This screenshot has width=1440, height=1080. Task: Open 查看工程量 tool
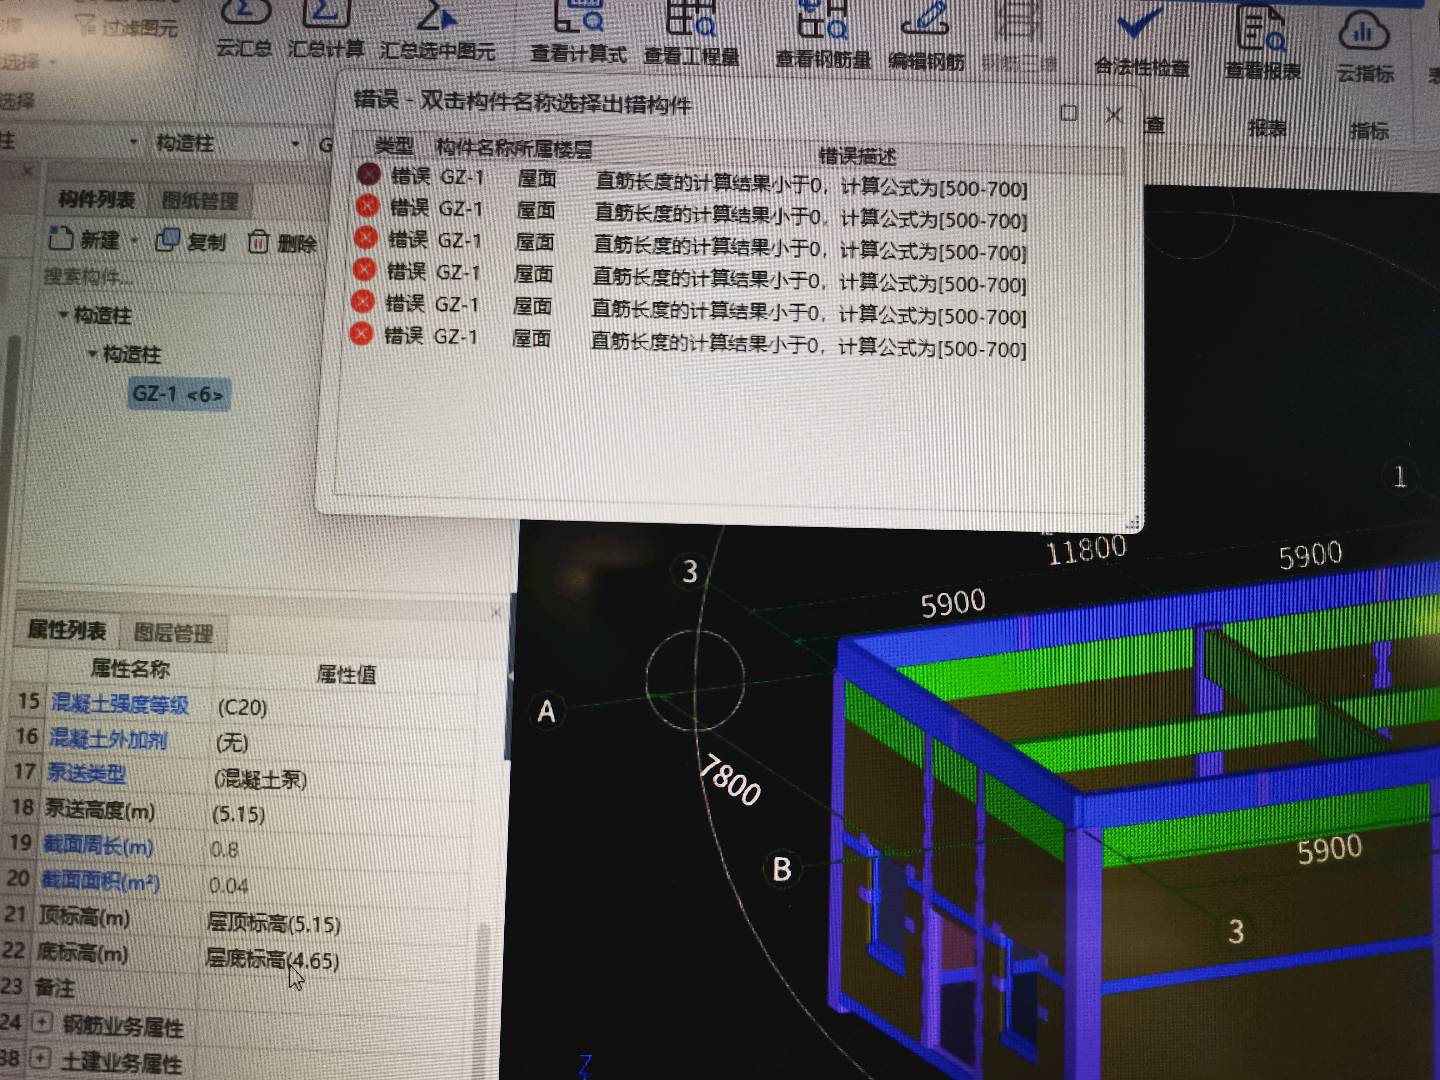click(x=691, y=36)
